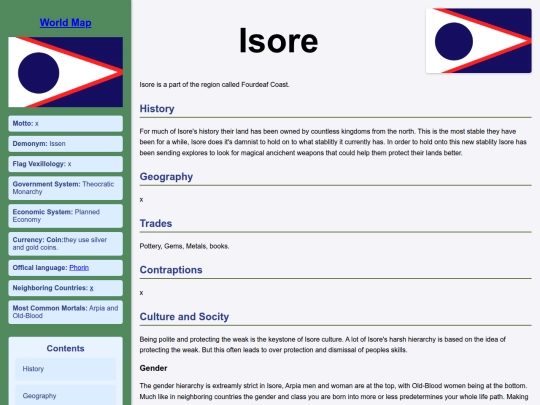Click the Phorin language link
Viewport: 540px width, 405px height.
tap(79, 268)
